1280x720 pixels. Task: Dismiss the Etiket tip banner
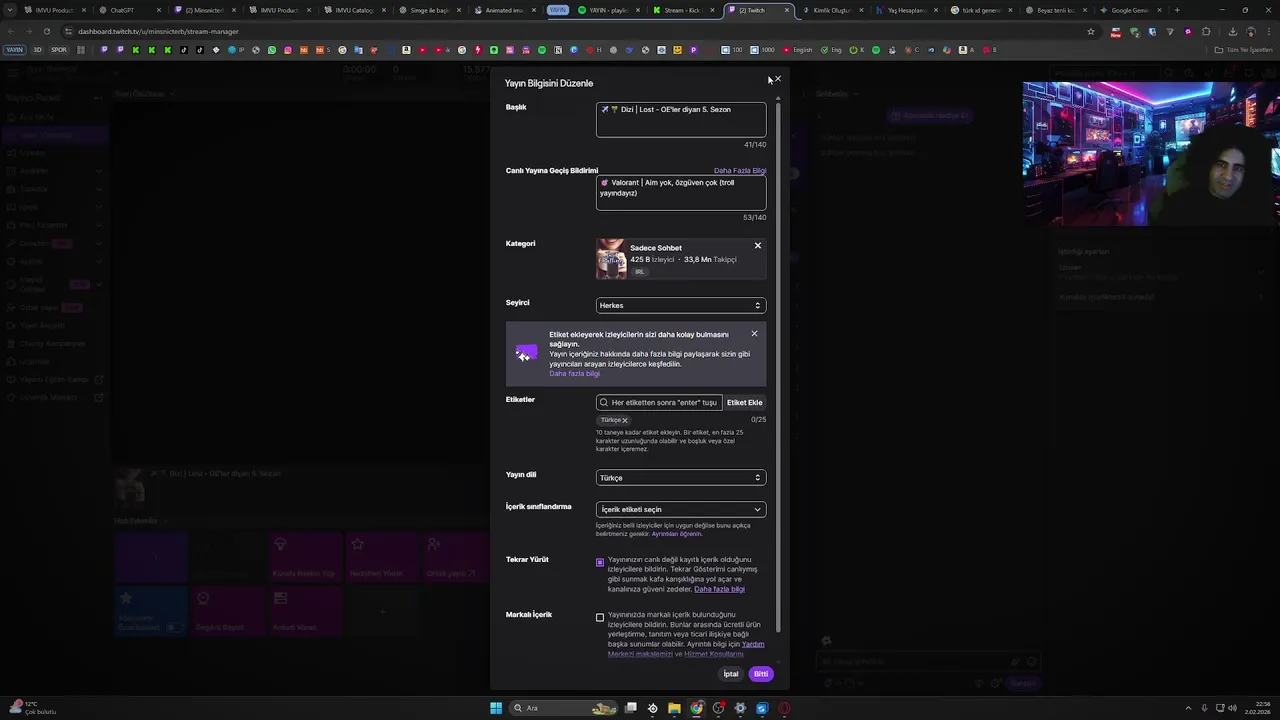(x=754, y=333)
